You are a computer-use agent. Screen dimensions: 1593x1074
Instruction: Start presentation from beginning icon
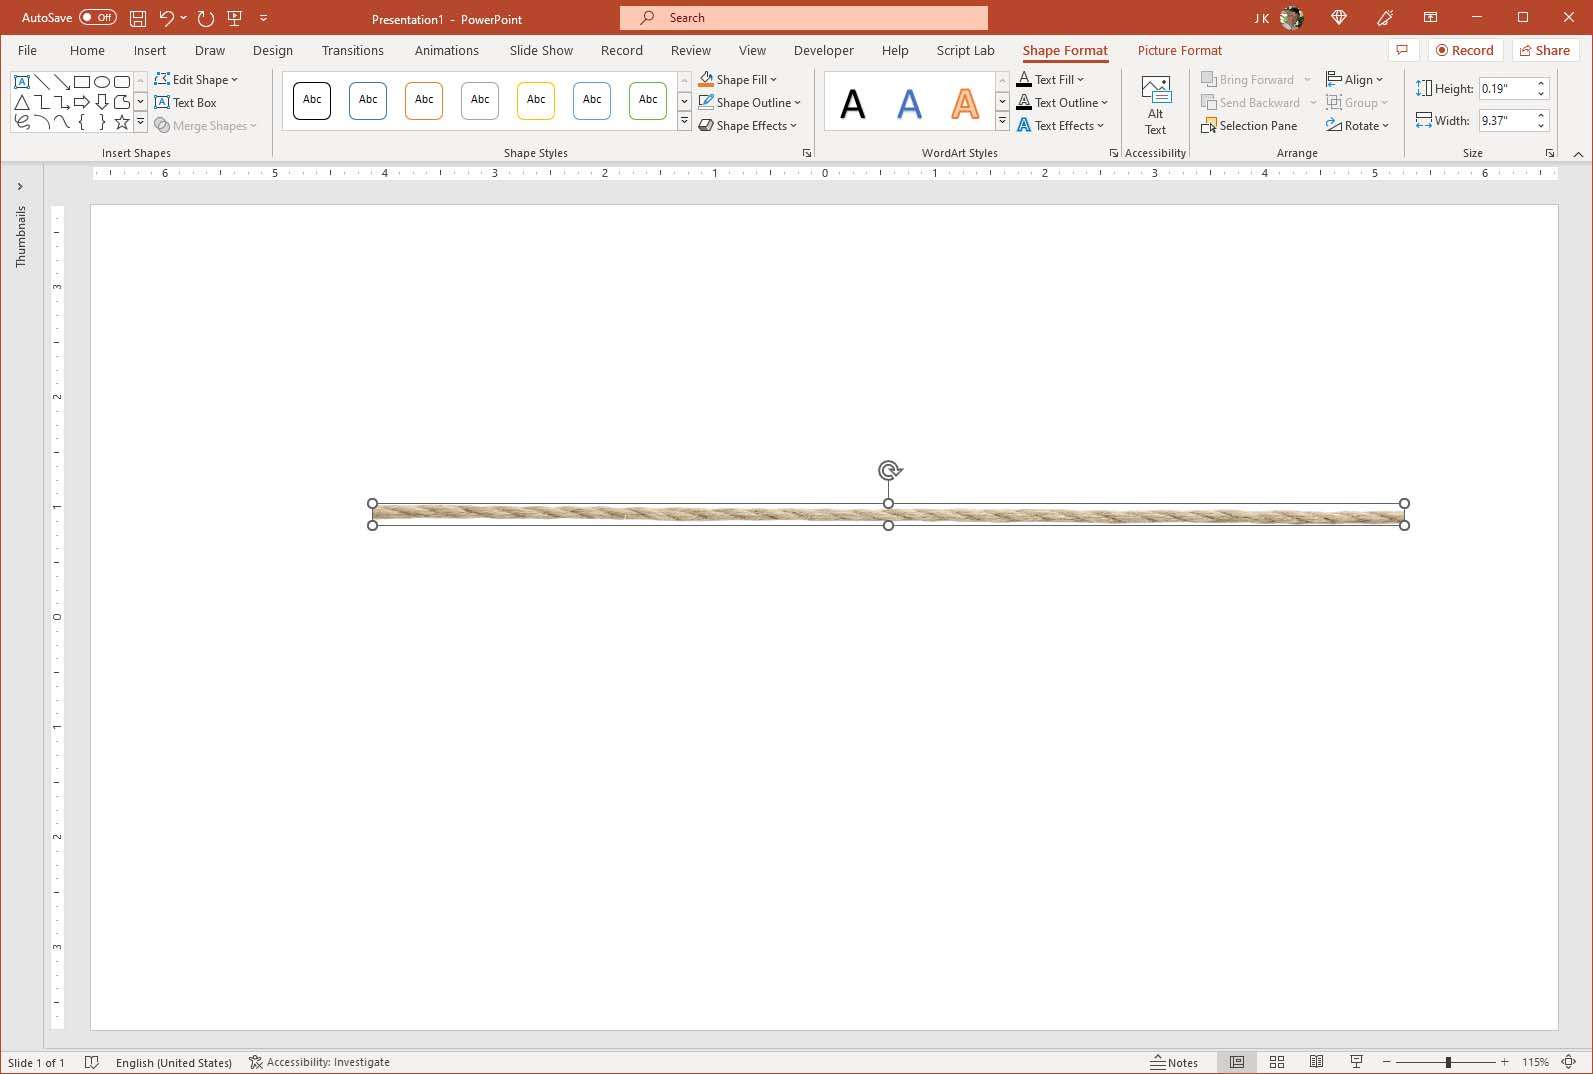click(x=235, y=18)
